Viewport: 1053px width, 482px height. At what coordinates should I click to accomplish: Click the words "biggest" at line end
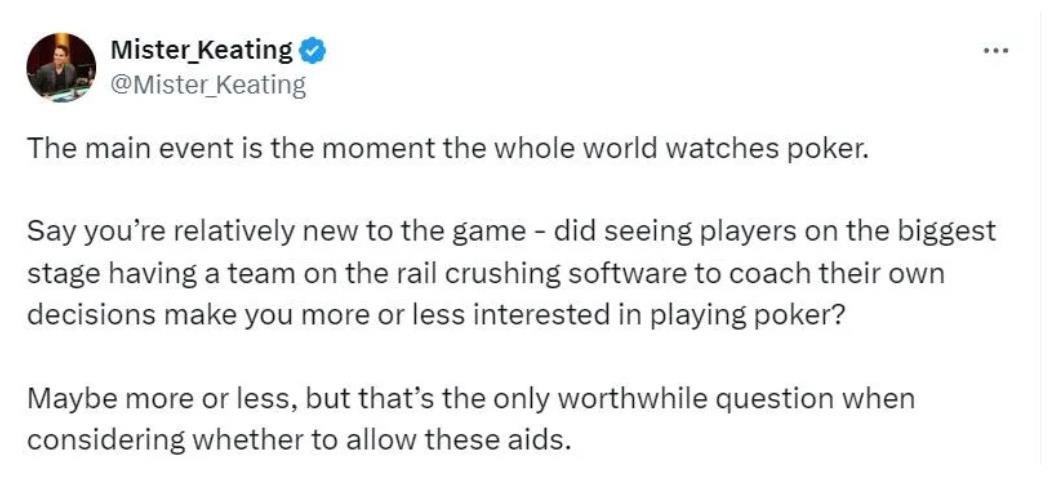(x=949, y=232)
